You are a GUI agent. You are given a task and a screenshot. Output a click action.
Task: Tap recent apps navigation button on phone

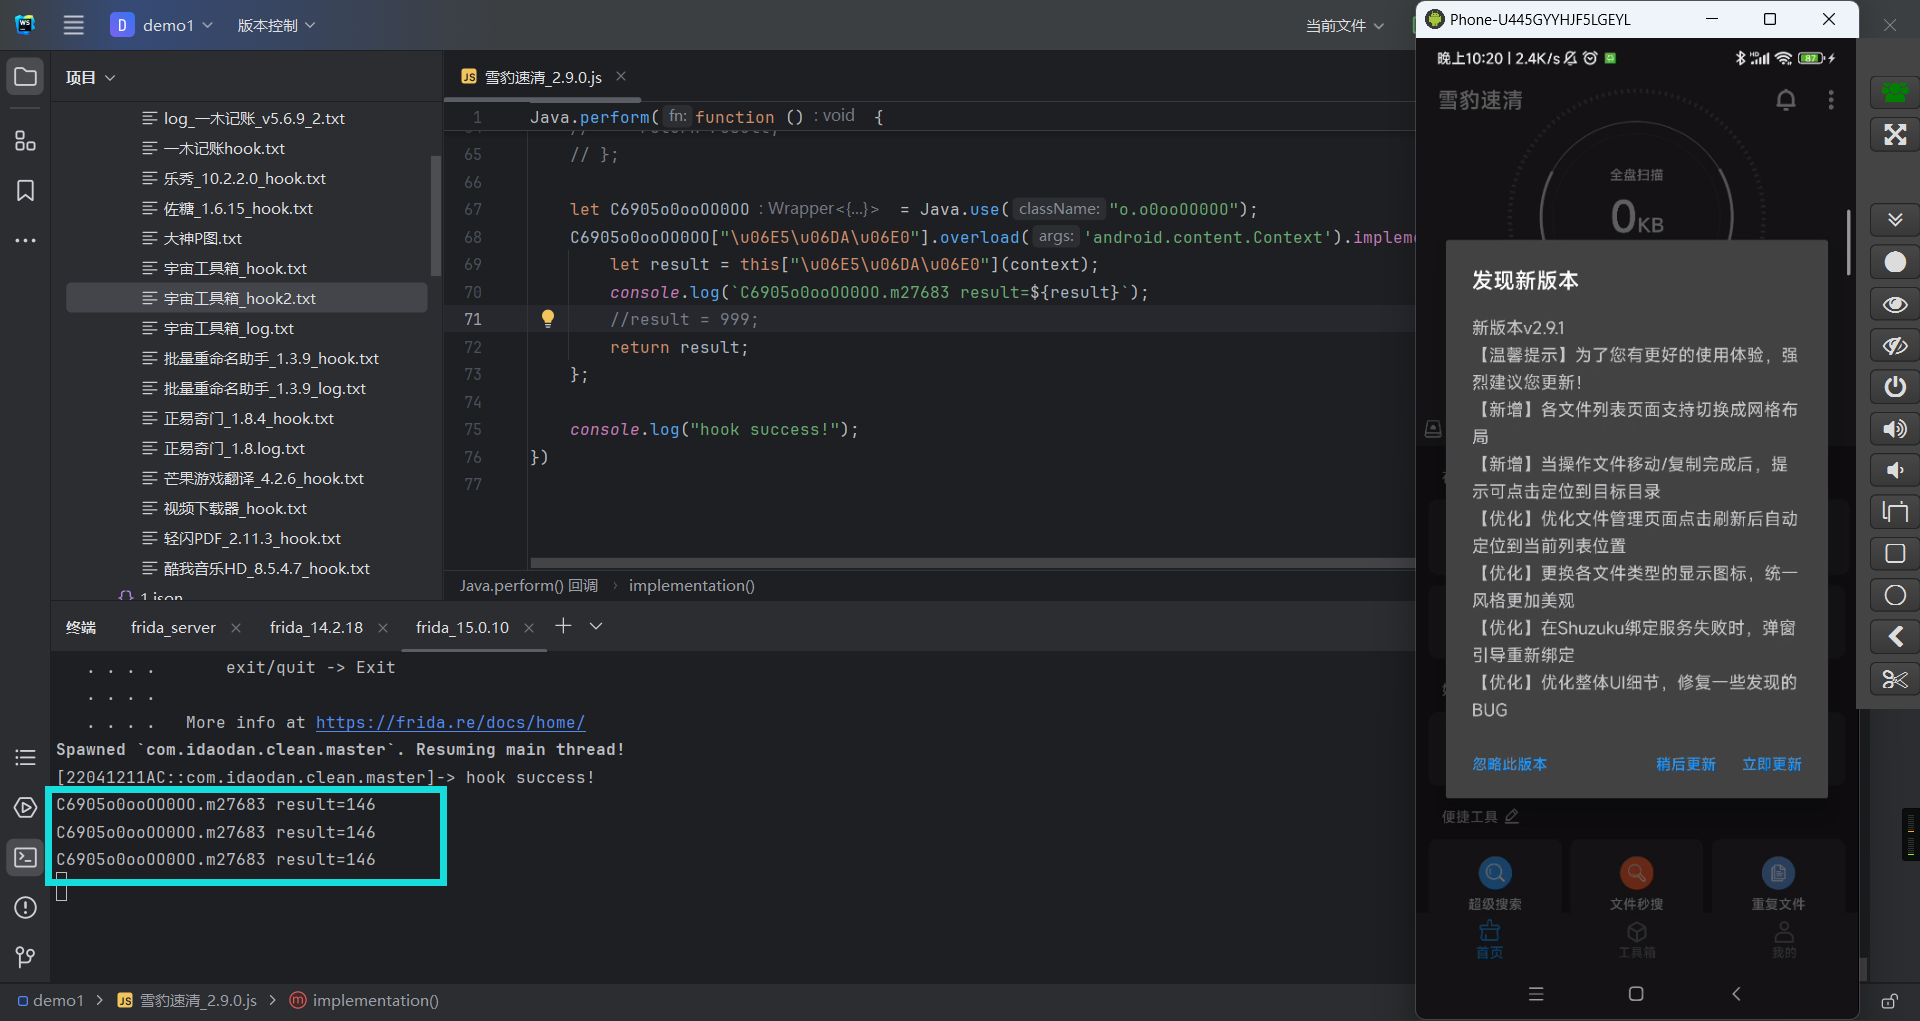pyautogui.click(x=1536, y=994)
